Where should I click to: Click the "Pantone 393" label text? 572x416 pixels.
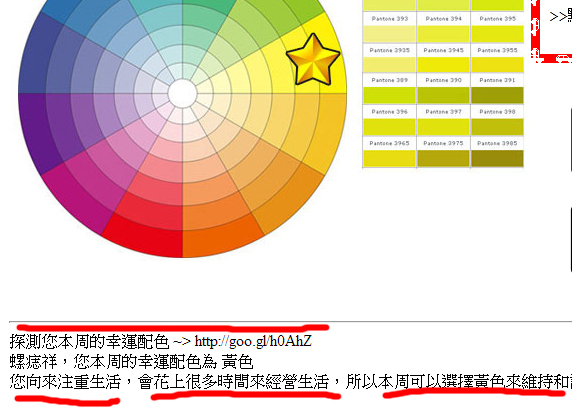[390, 19]
